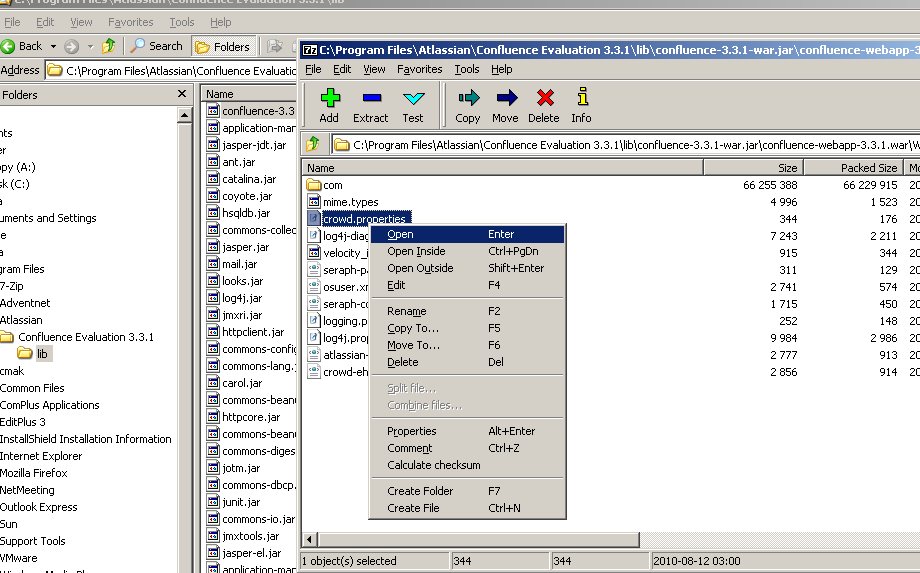Open Back history dropdown arrow

(53, 46)
